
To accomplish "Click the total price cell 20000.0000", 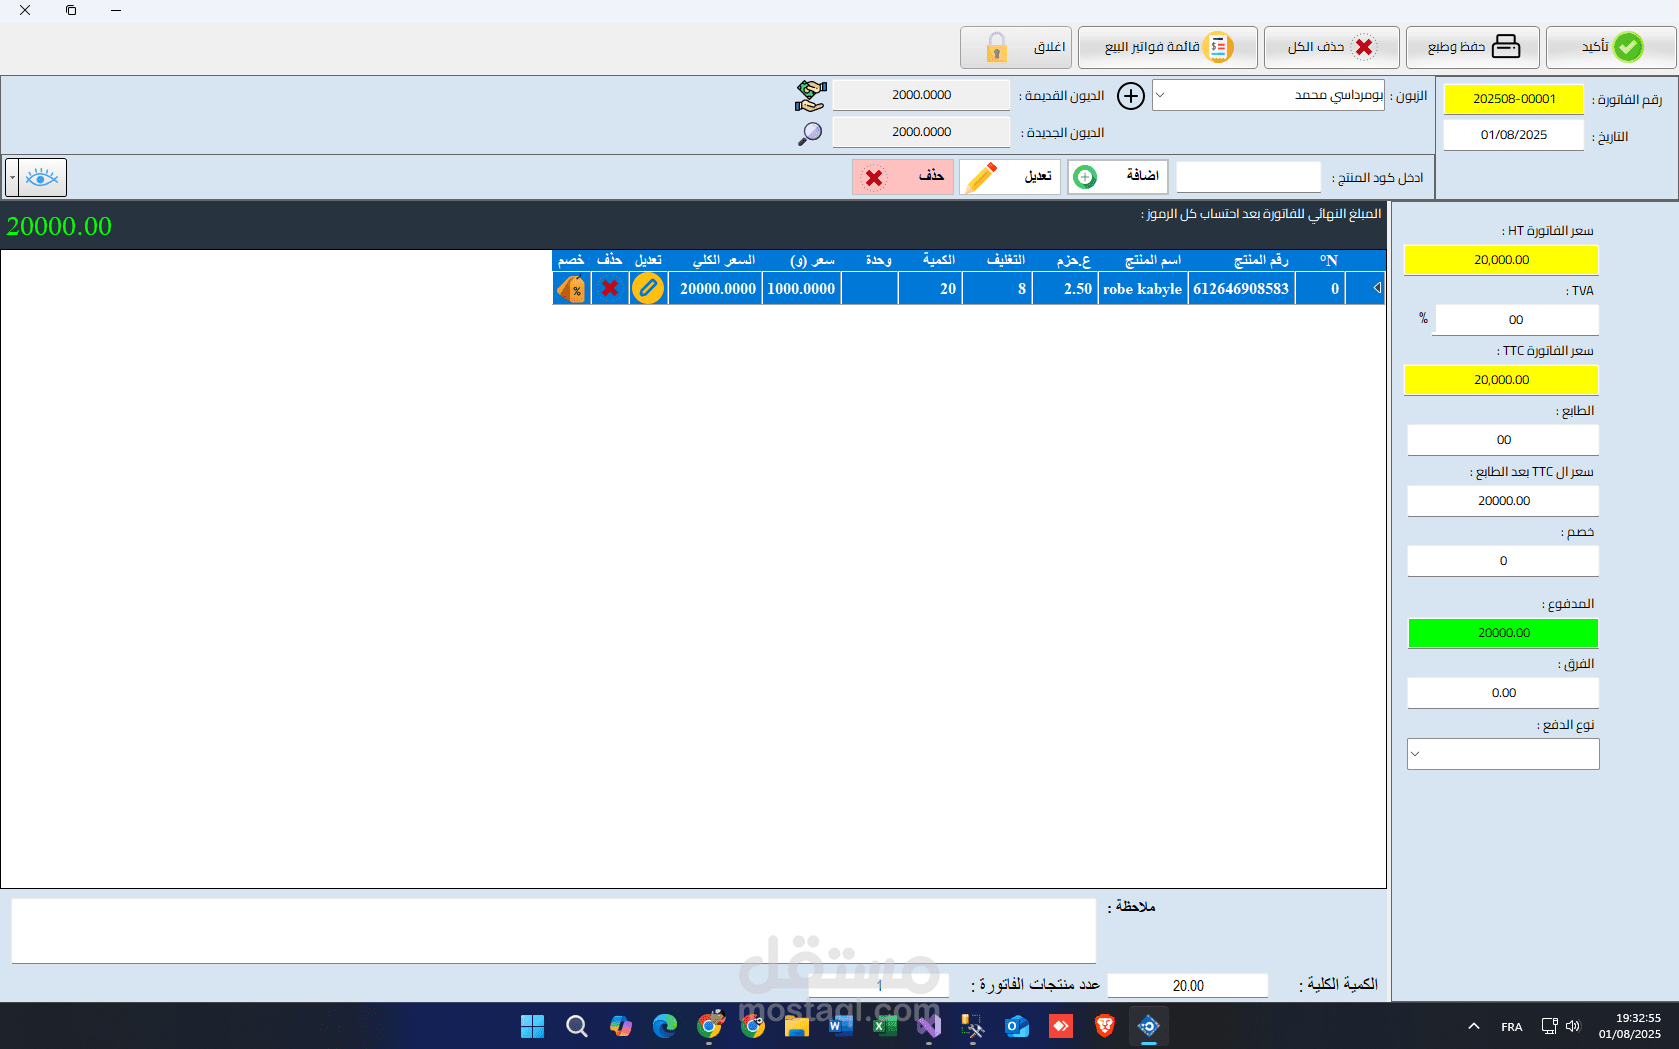I will pos(717,289).
